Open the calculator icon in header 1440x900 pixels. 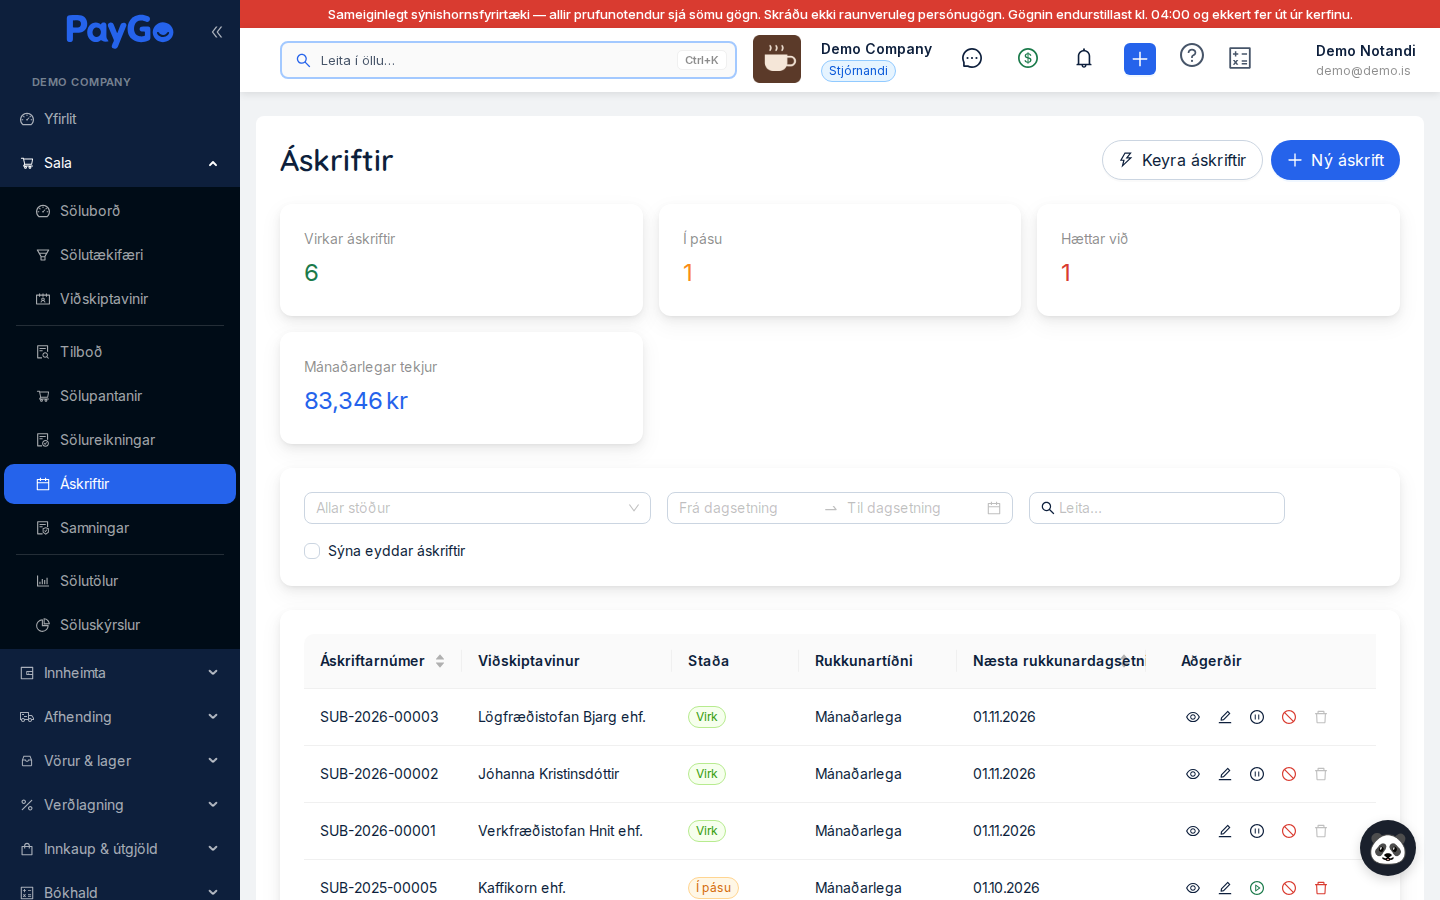(x=1240, y=59)
